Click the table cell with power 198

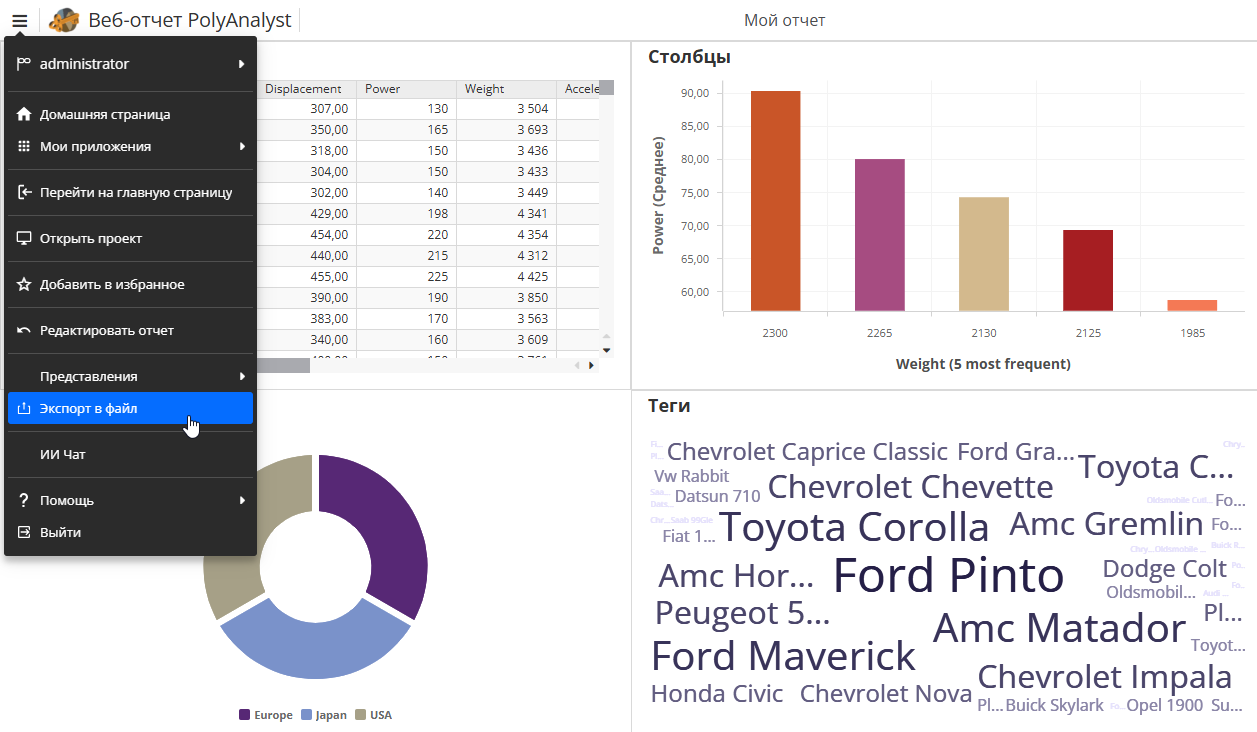point(406,213)
